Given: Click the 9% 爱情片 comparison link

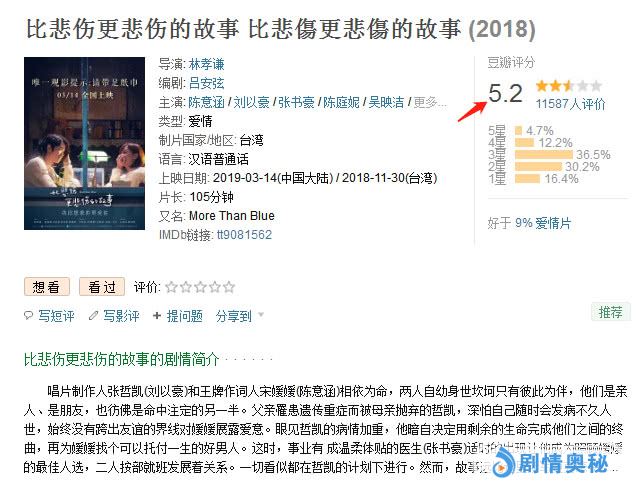Looking at the screenshot, I should tap(543, 223).
